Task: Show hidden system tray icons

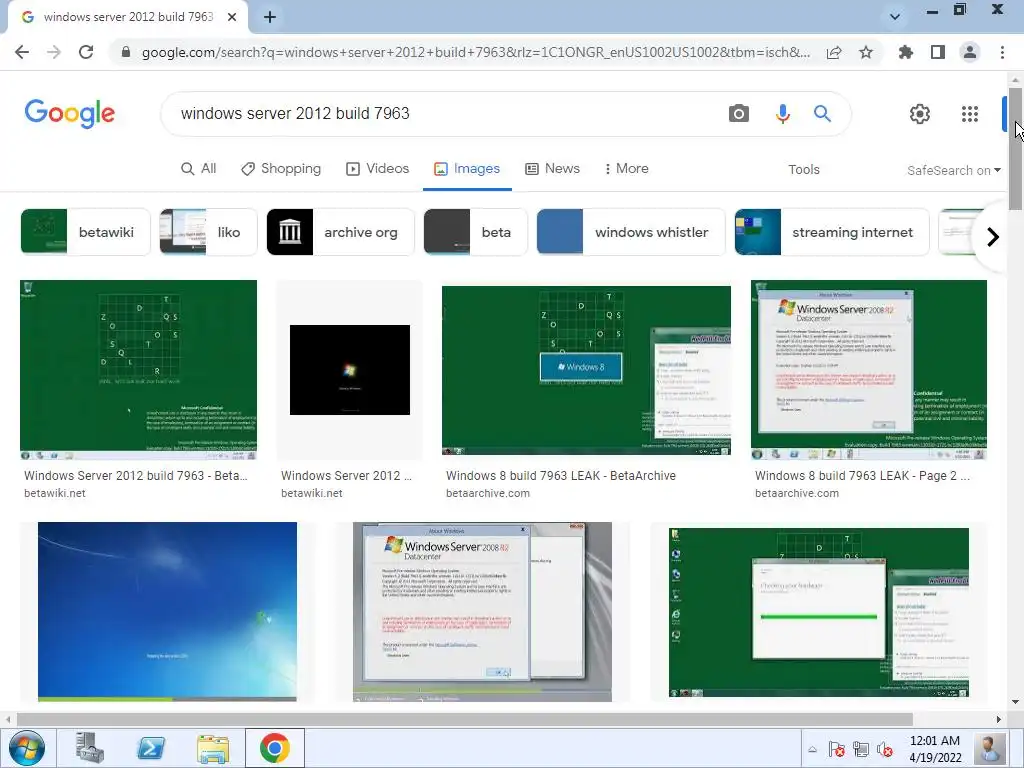Action: pos(812,749)
